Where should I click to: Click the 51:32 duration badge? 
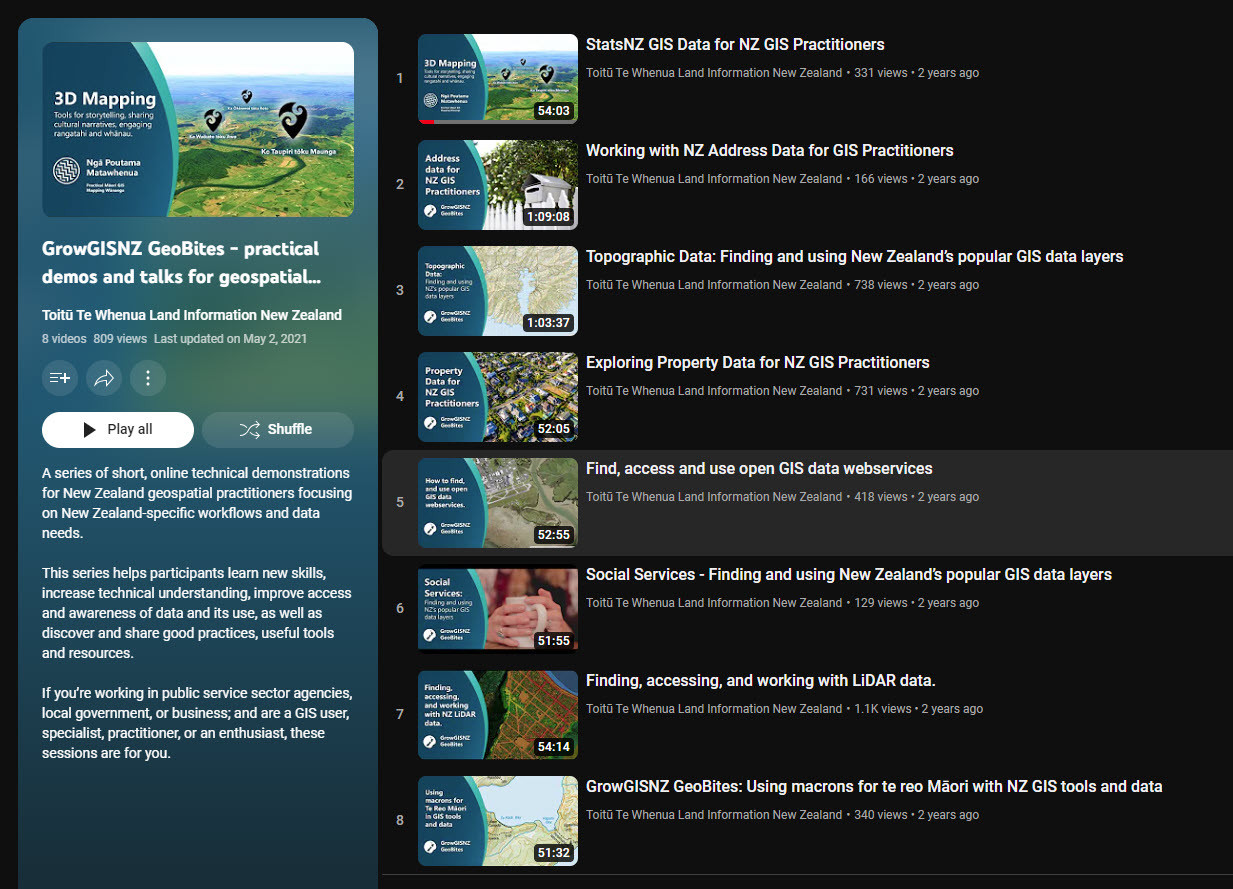(553, 853)
